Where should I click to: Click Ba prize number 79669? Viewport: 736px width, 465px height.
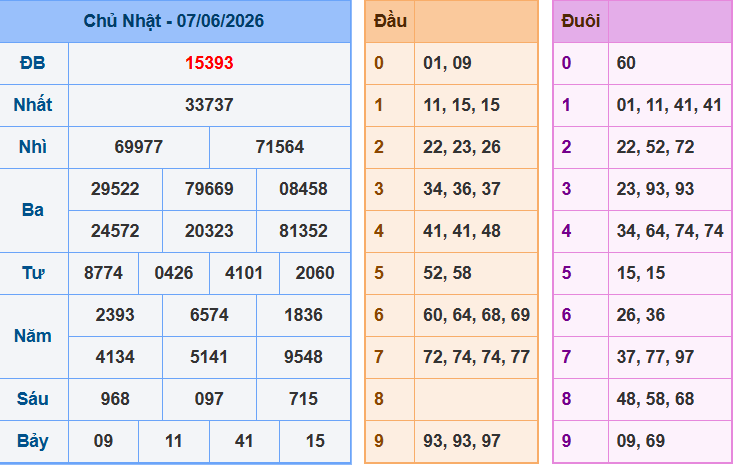(x=209, y=189)
